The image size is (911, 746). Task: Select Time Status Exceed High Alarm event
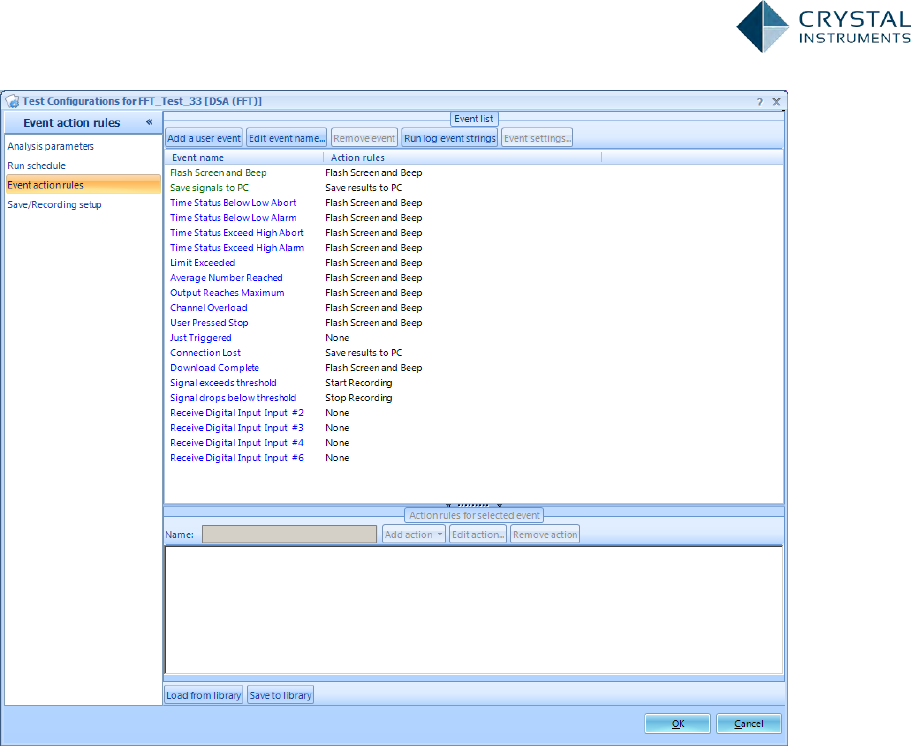[236, 248]
